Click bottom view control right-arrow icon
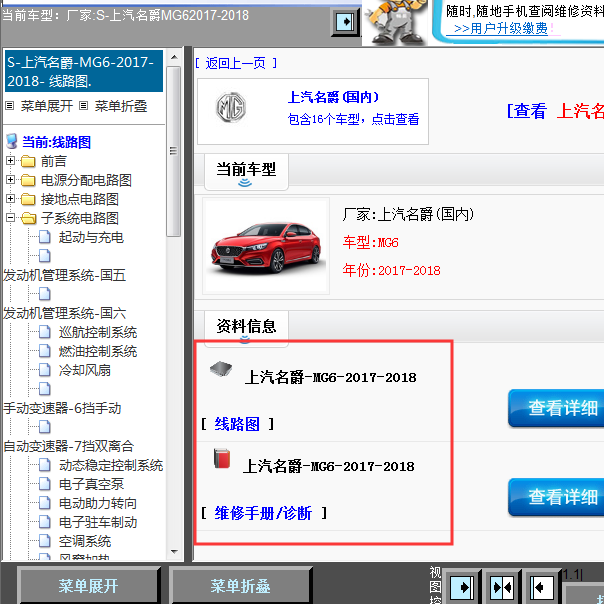This screenshot has height=604, width=604. 462,587
